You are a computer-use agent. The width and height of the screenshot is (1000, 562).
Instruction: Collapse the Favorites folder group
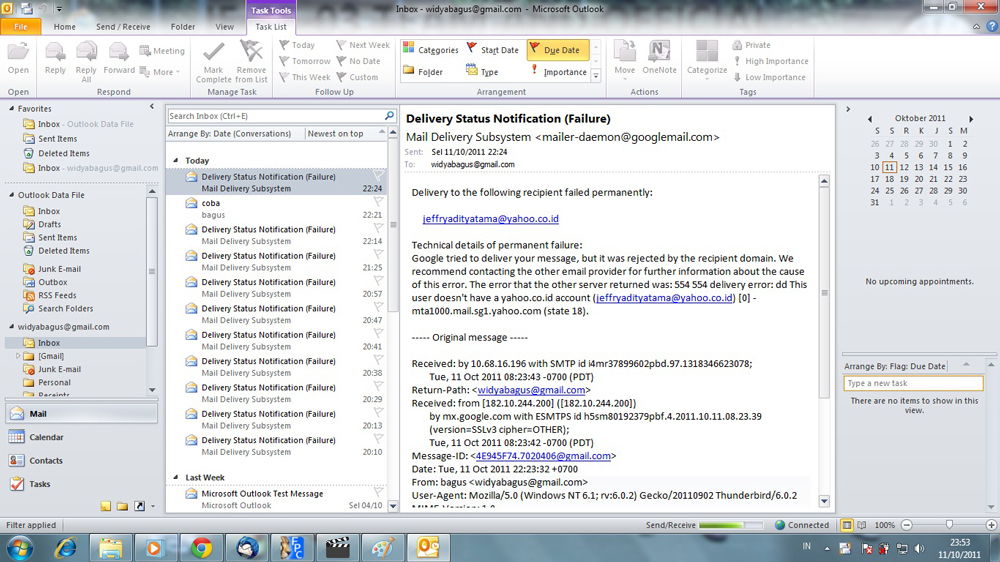click(x=11, y=109)
